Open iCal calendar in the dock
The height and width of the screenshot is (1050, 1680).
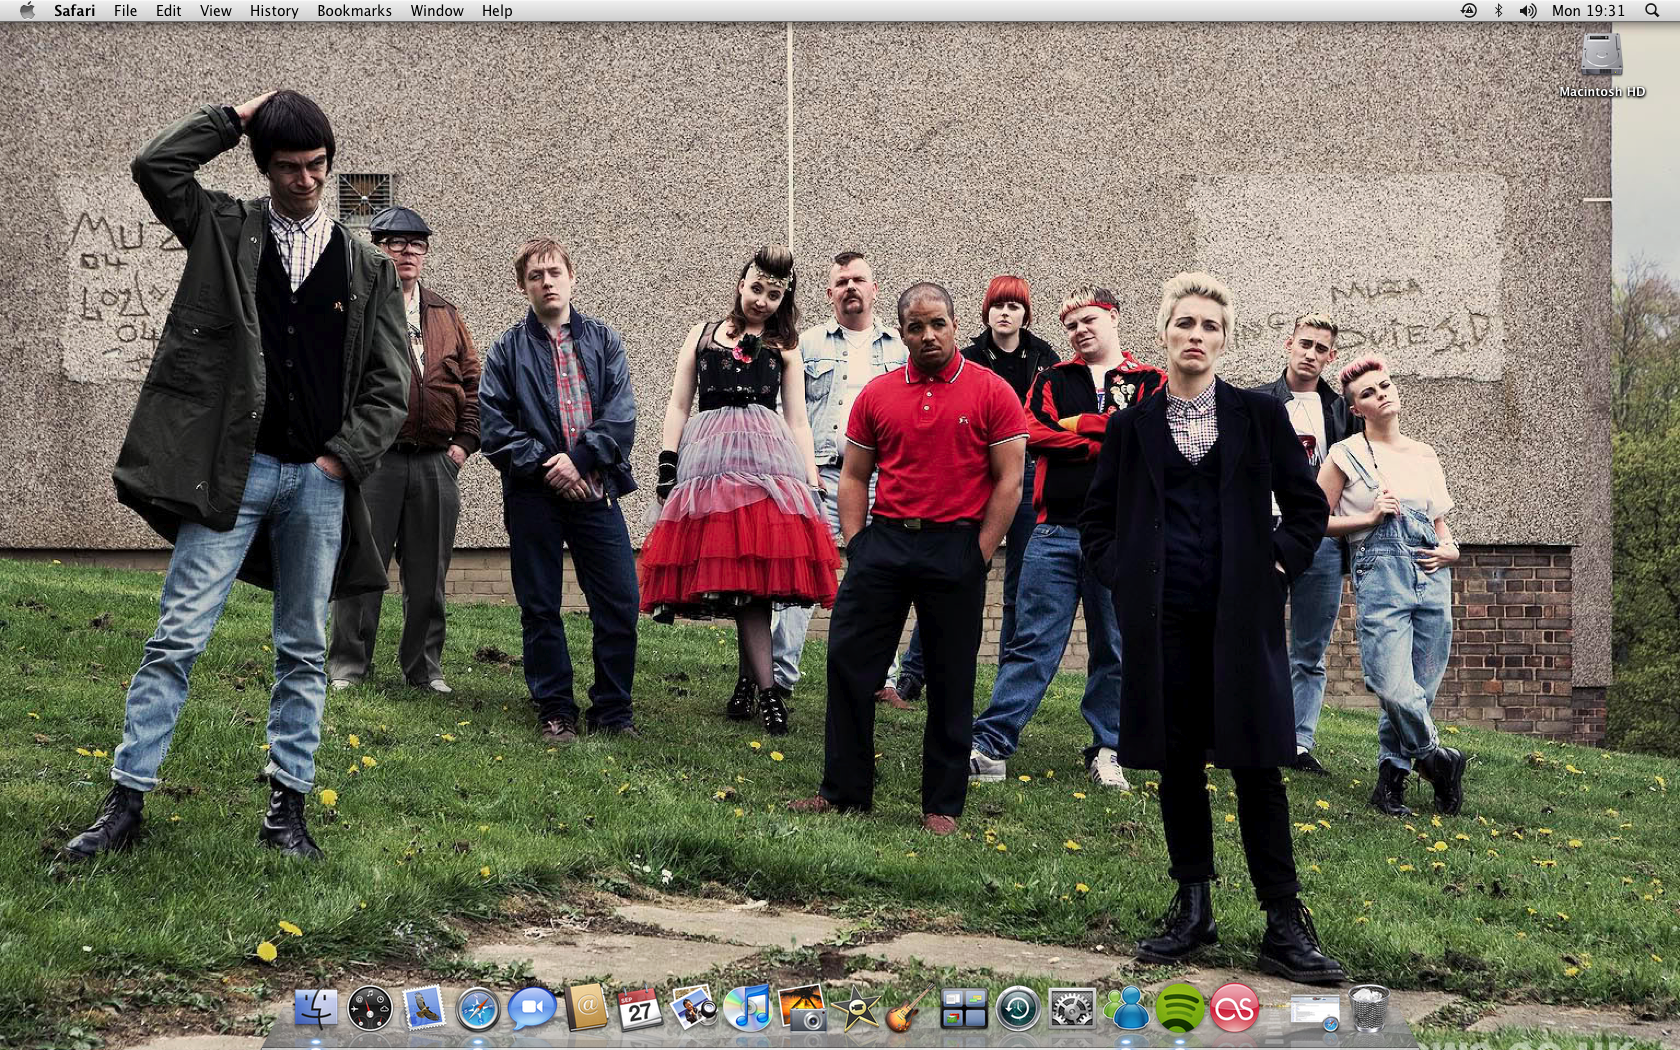(x=640, y=1008)
